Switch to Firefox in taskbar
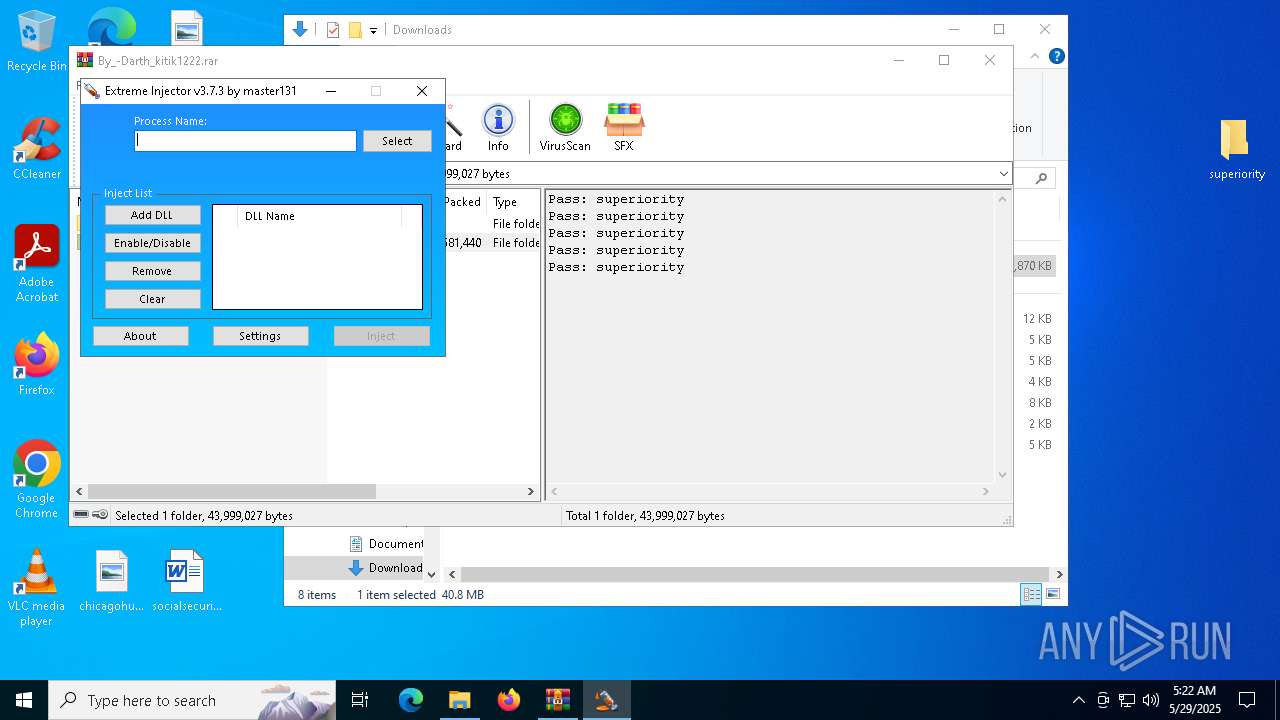This screenshot has height=720, width=1280. (x=508, y=700)
